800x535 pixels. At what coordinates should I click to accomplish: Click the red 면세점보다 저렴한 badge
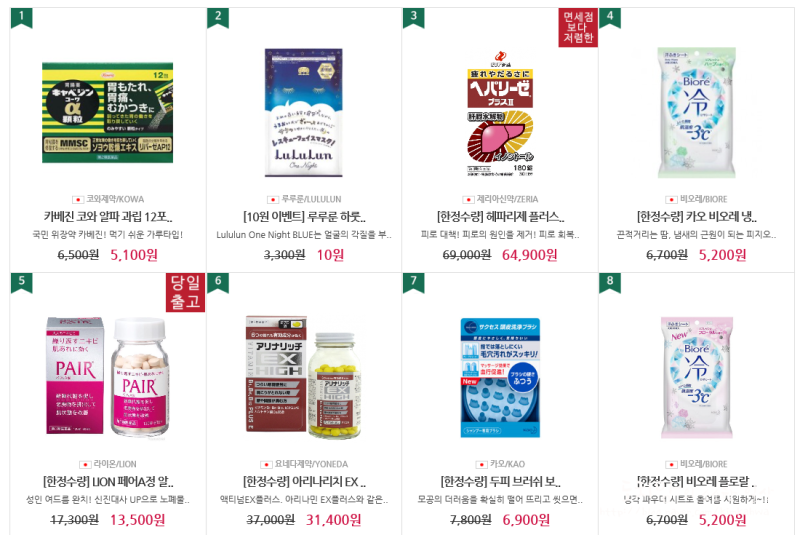[x=578, y=28]
